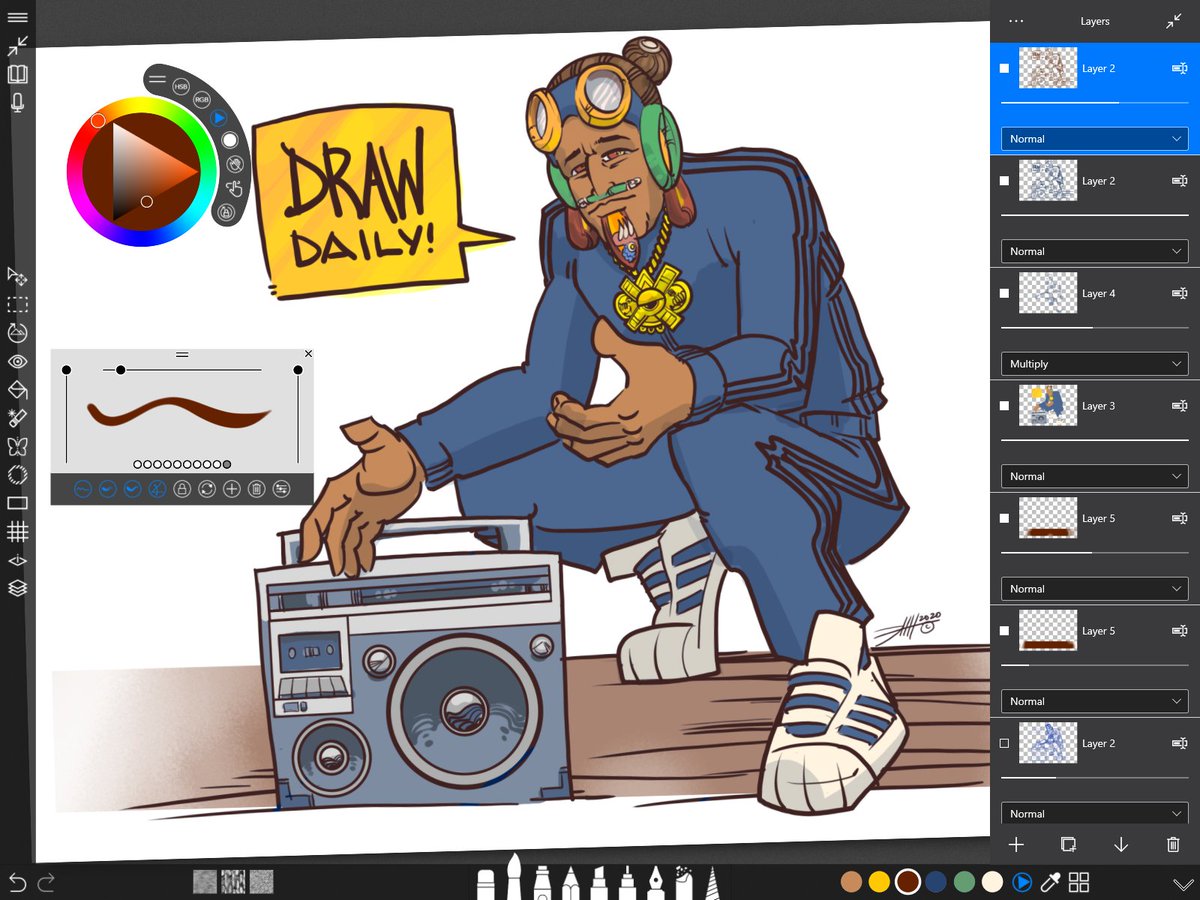
Task: Toggle visibility checkbox of Layer 4
Action: (1005, 294)
